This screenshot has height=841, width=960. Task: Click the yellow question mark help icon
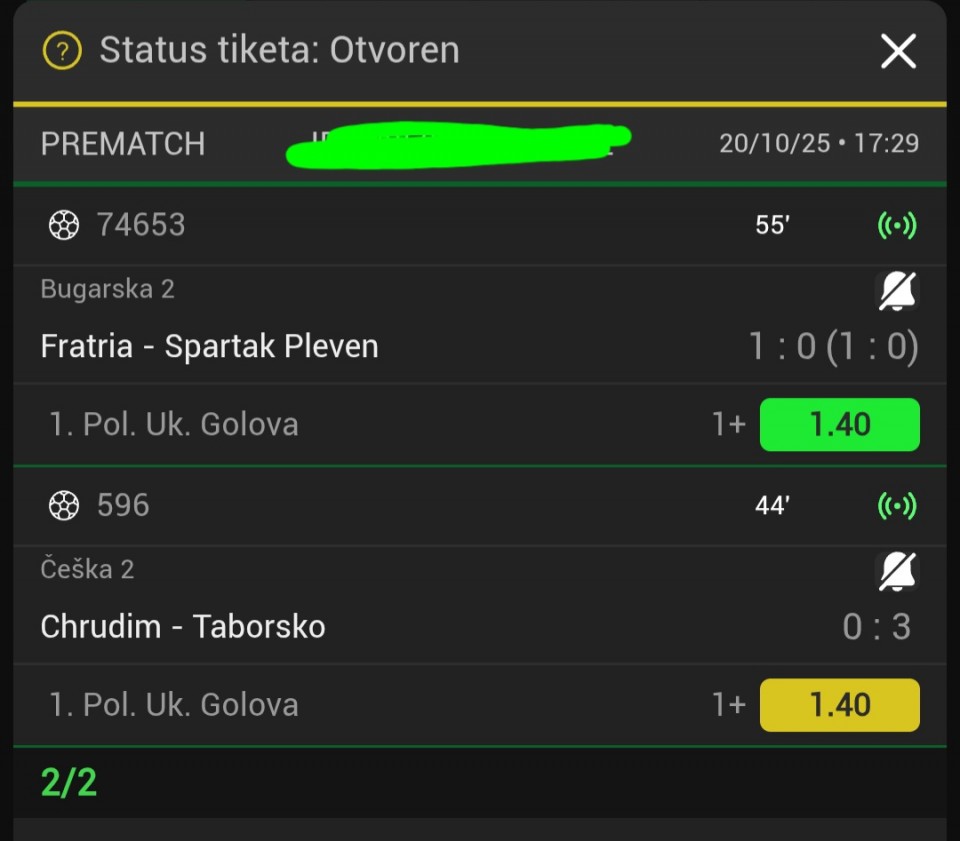62,50
